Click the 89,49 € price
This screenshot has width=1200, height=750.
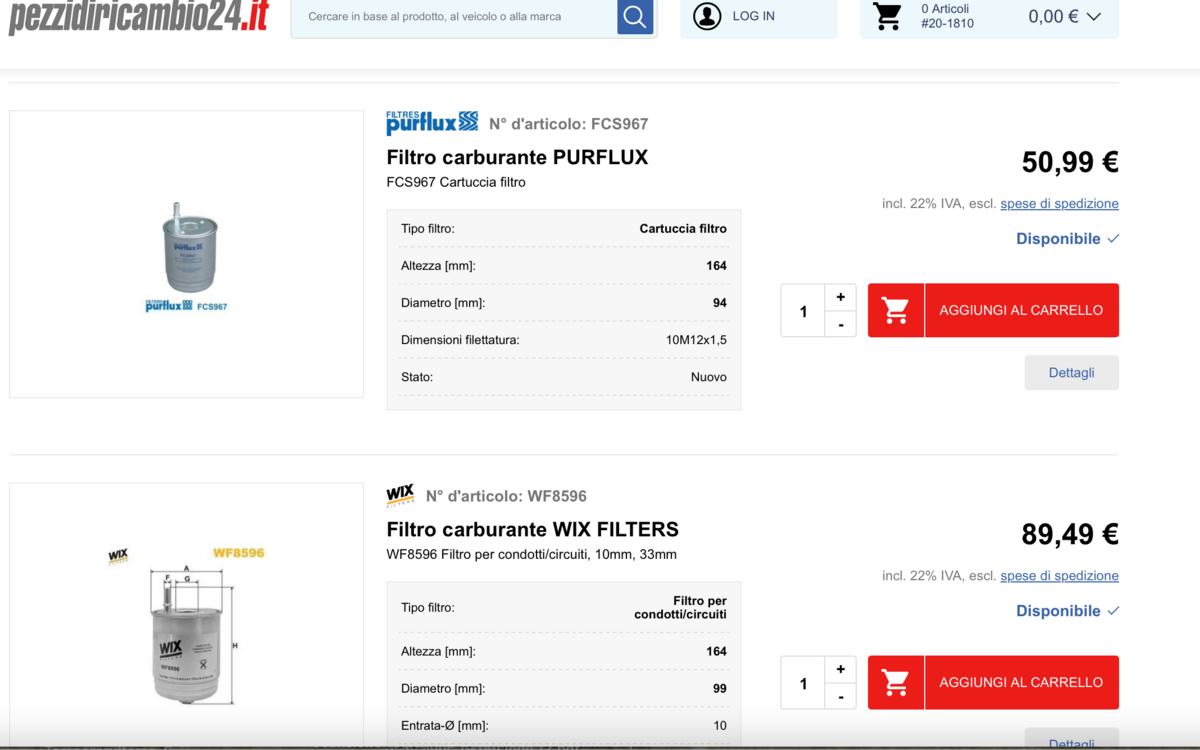[x=1070, y=534]
